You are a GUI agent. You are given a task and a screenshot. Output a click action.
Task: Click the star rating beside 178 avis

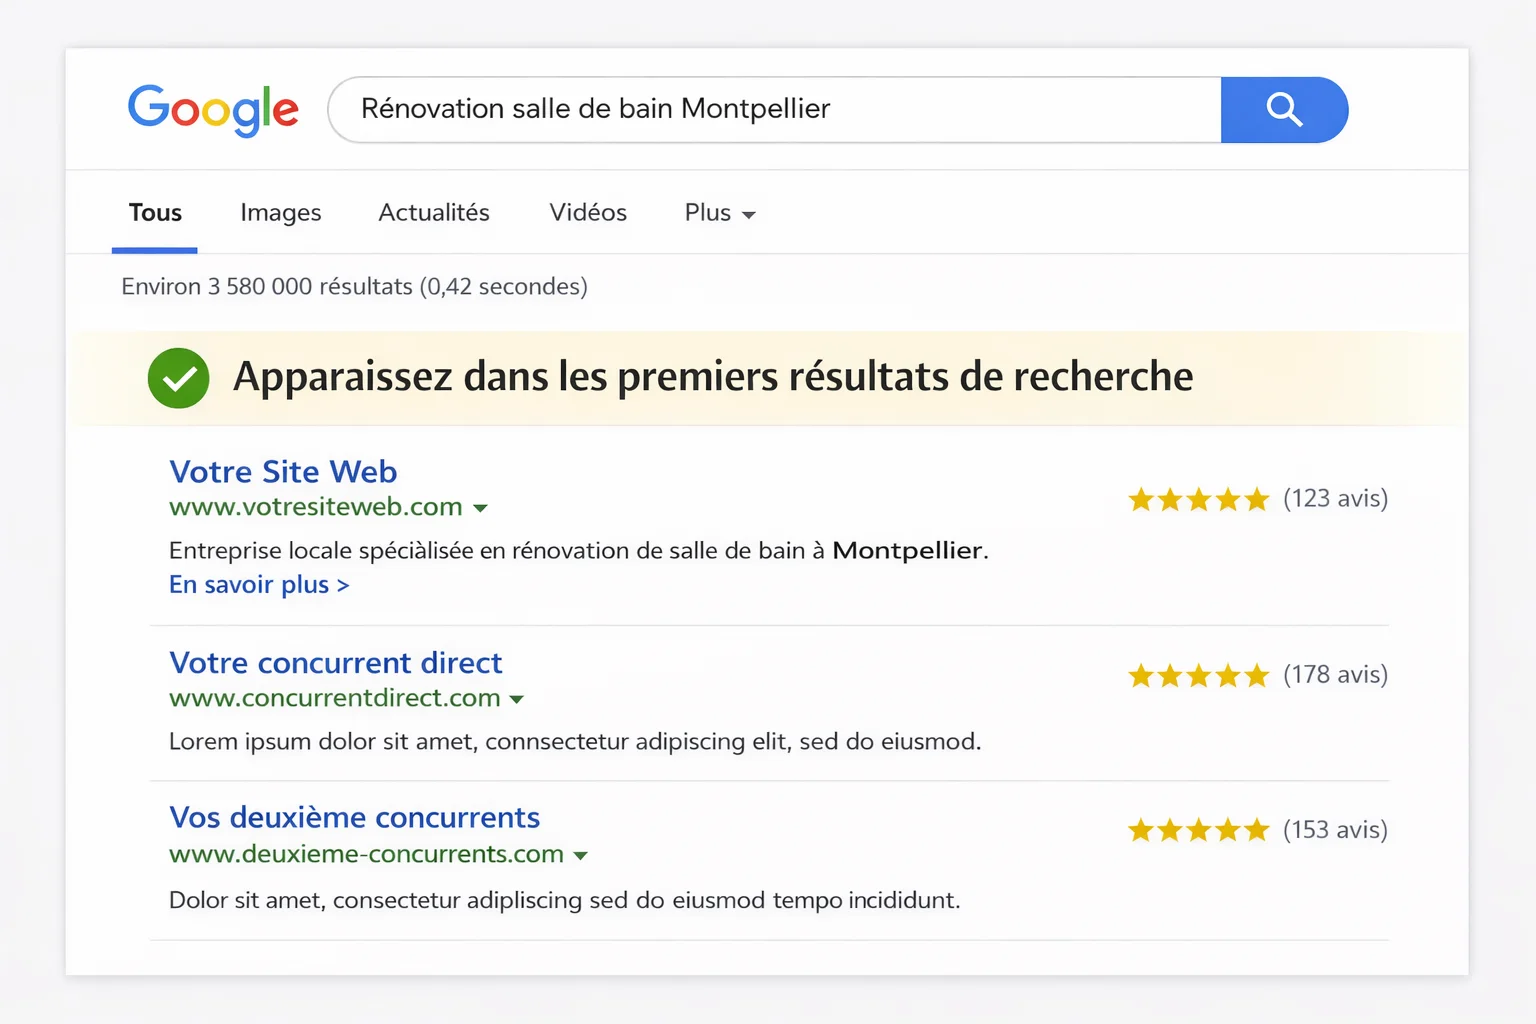click(x=1198, y=676)
